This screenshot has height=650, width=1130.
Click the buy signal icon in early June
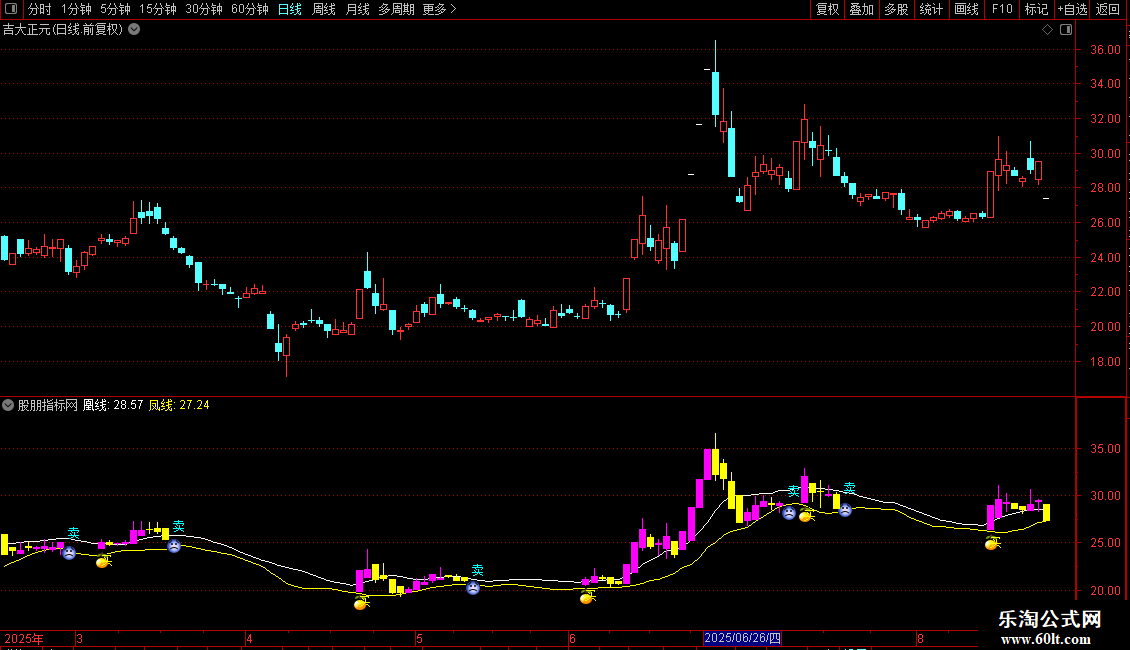[587, 596]
